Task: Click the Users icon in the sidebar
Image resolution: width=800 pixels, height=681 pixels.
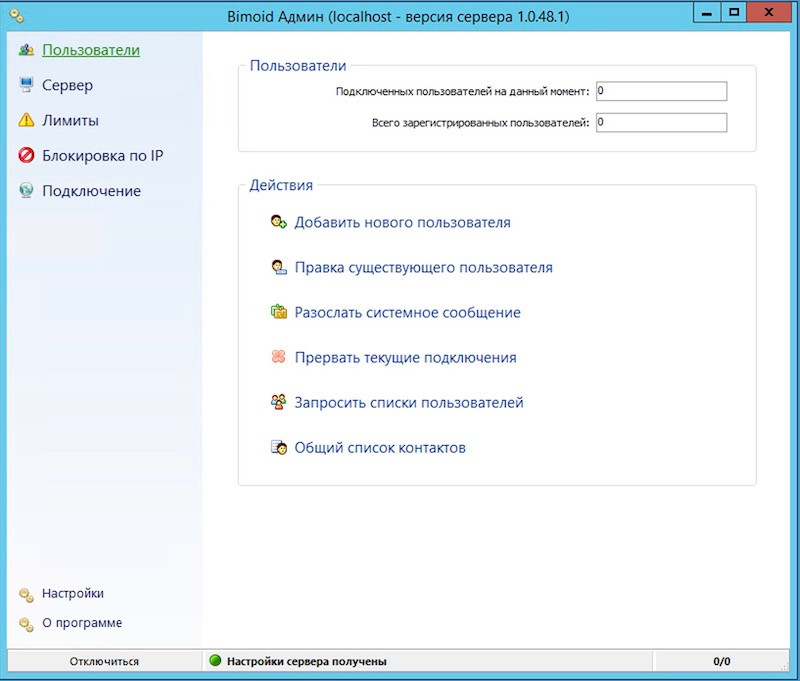Action: pos(26,50)
